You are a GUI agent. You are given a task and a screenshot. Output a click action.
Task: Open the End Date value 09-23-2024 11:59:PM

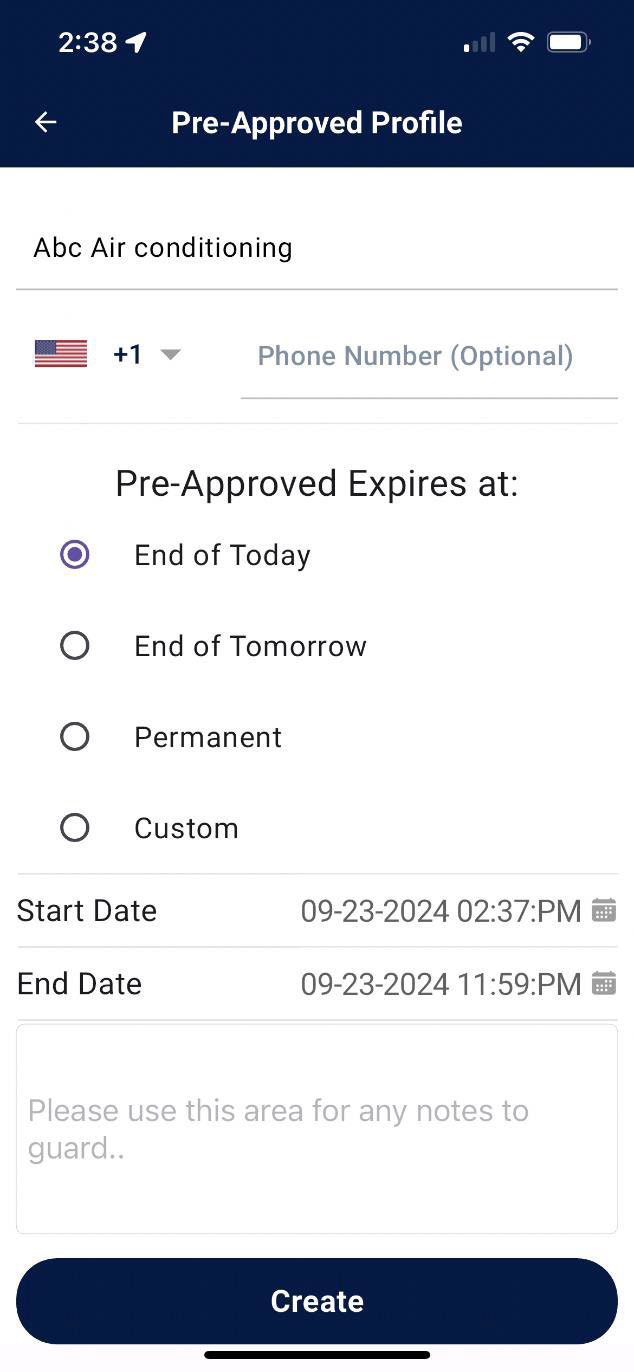tap(441, 984)
